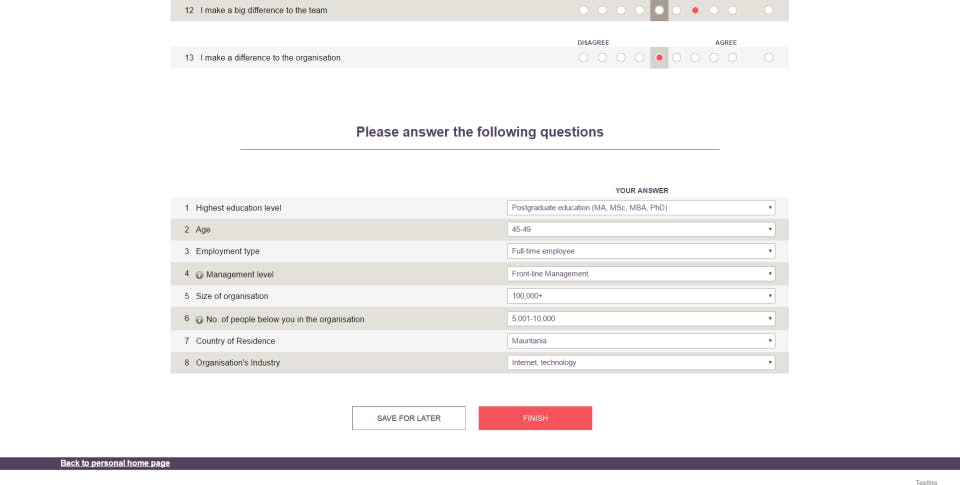
Task: Open the Highest education level dropdown
Action: 641,208
